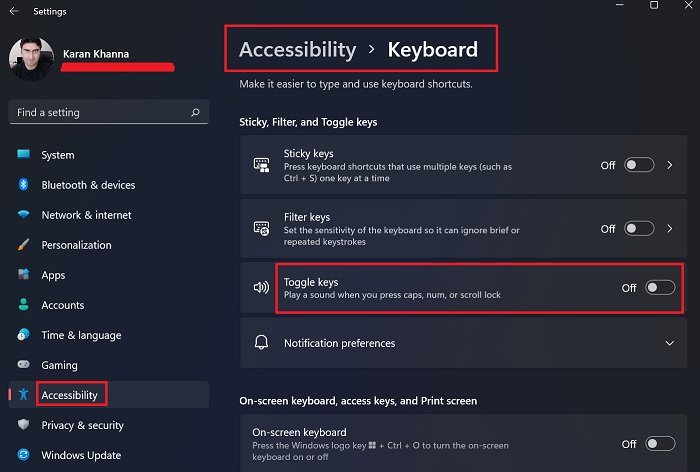Click the Bluetooth & devices icon
Screen dimensions: 700x472
24,185
